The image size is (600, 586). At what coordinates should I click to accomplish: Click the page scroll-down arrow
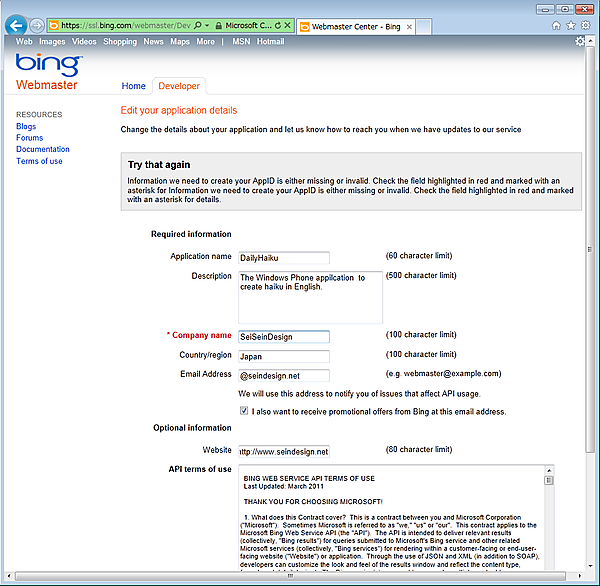(590, 566)
